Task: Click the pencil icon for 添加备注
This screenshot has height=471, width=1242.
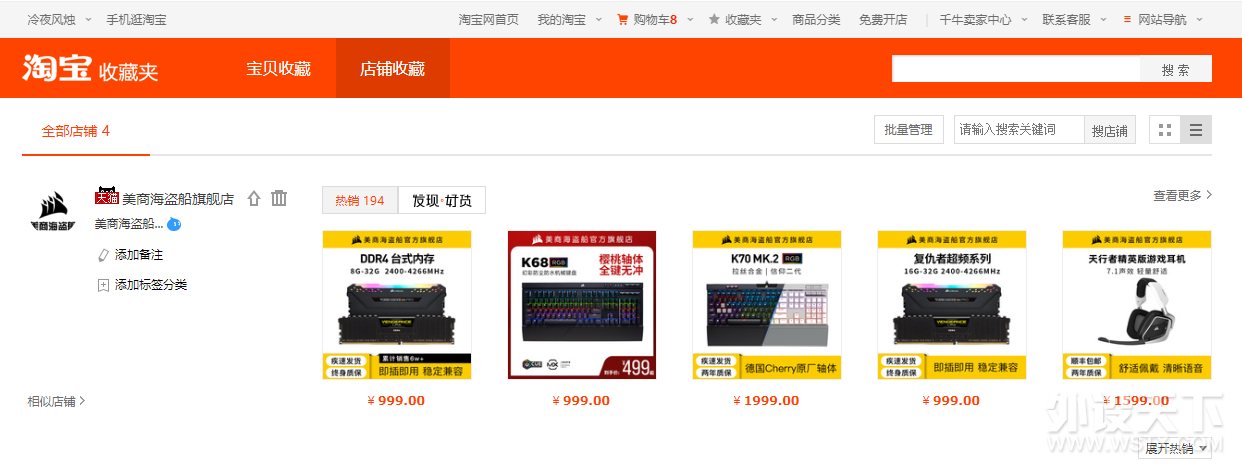Action: [102, 255]
